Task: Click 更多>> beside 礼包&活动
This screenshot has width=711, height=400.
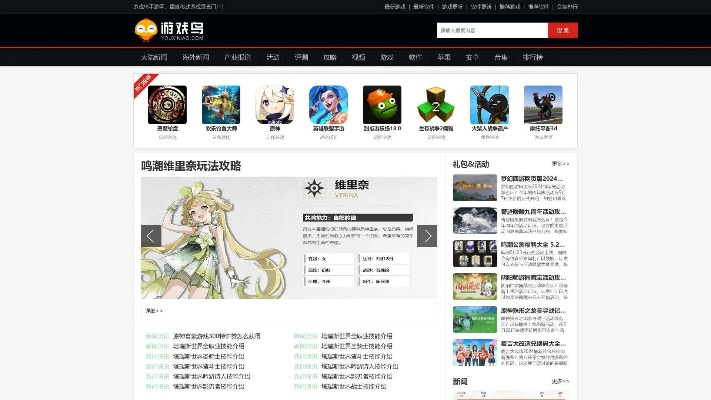Action: click(560, 164)
